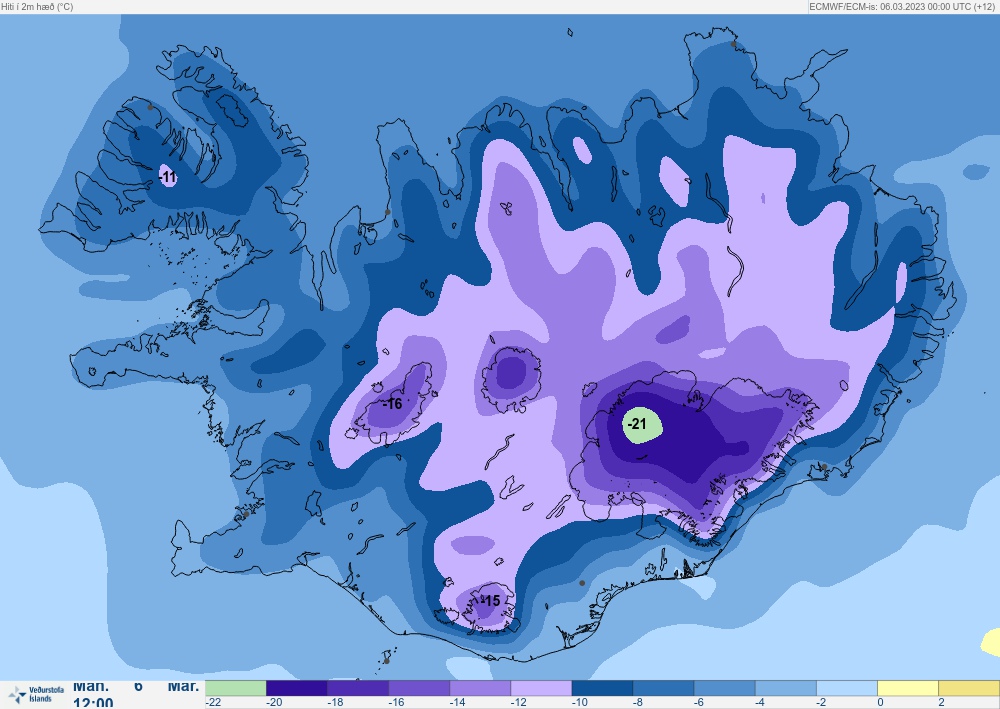Click the '-2' legend scale value
The image size is (1000, 709).
(823, 702)
